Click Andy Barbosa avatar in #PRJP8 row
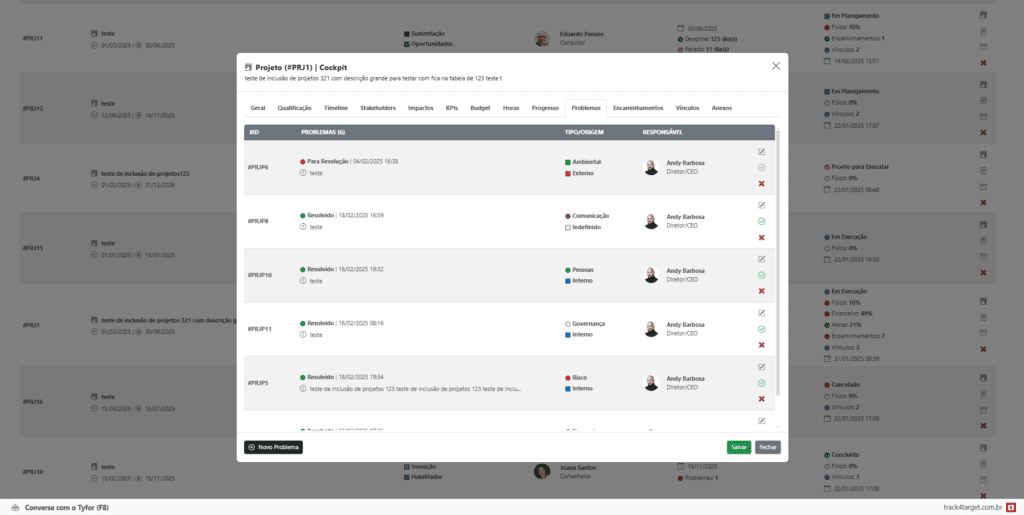 (651, 221)
